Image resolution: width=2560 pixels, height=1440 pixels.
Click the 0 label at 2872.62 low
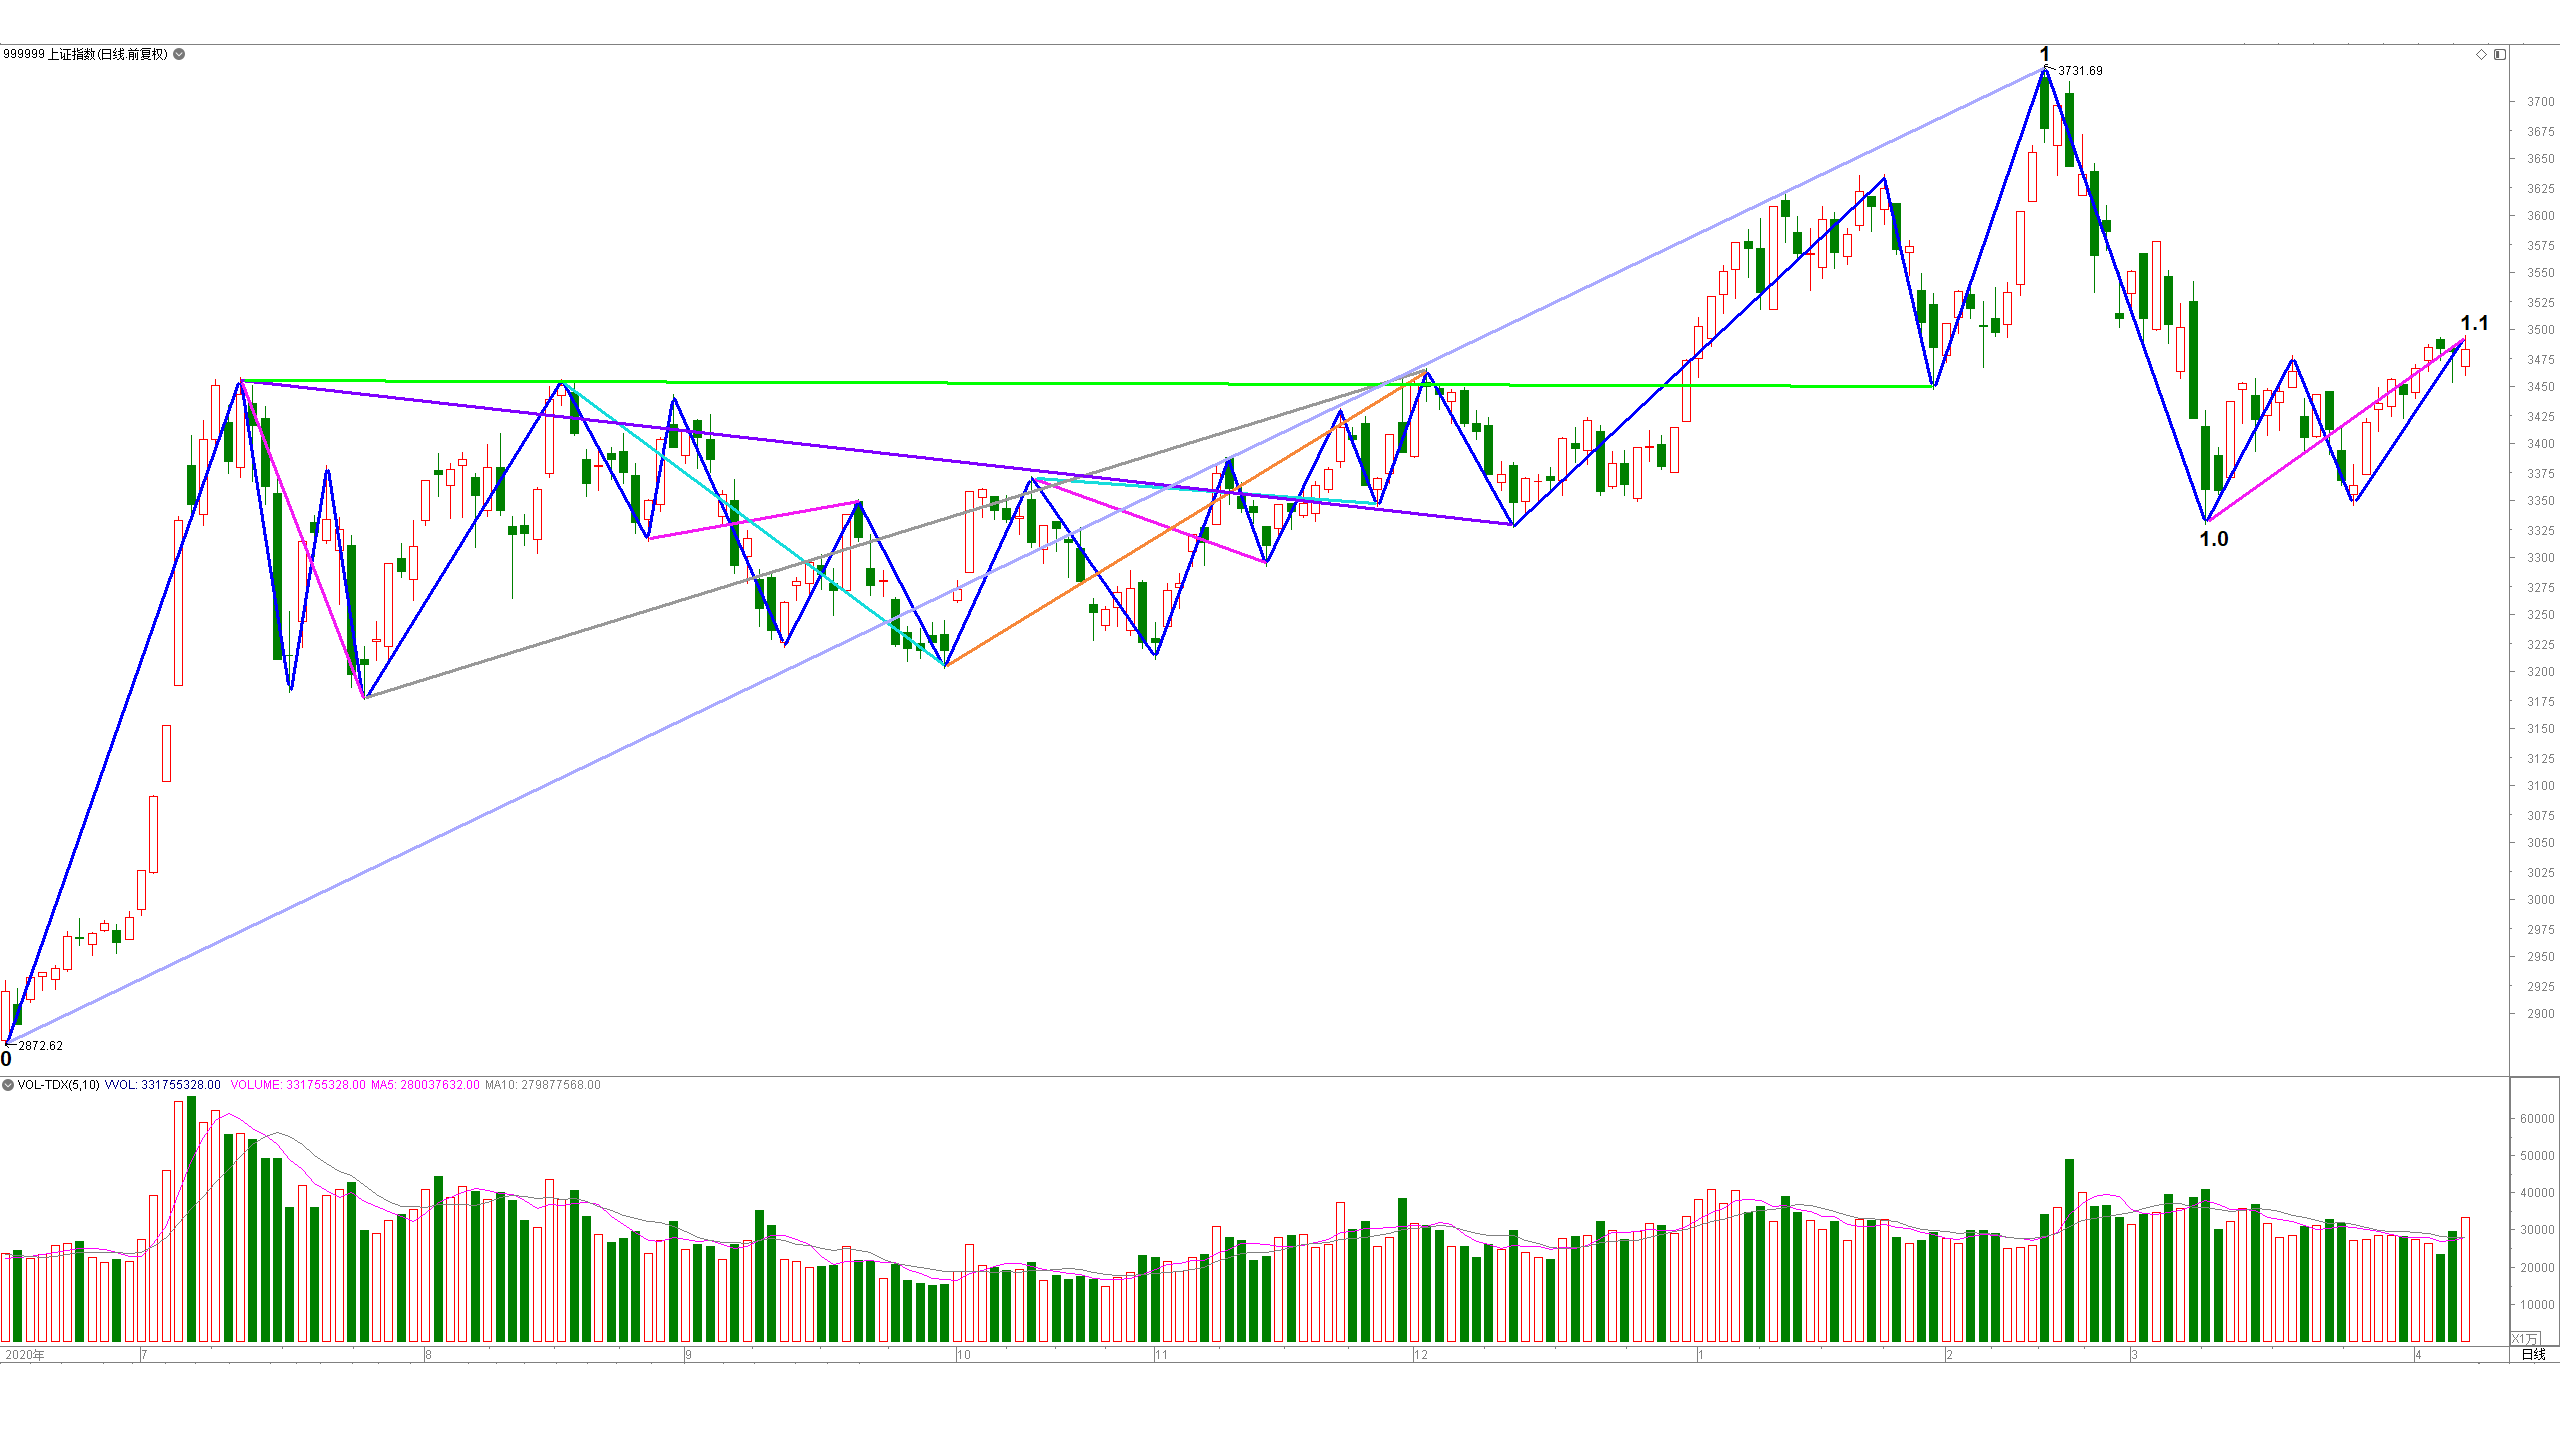pyautogui.click(x=6, y=1059)
